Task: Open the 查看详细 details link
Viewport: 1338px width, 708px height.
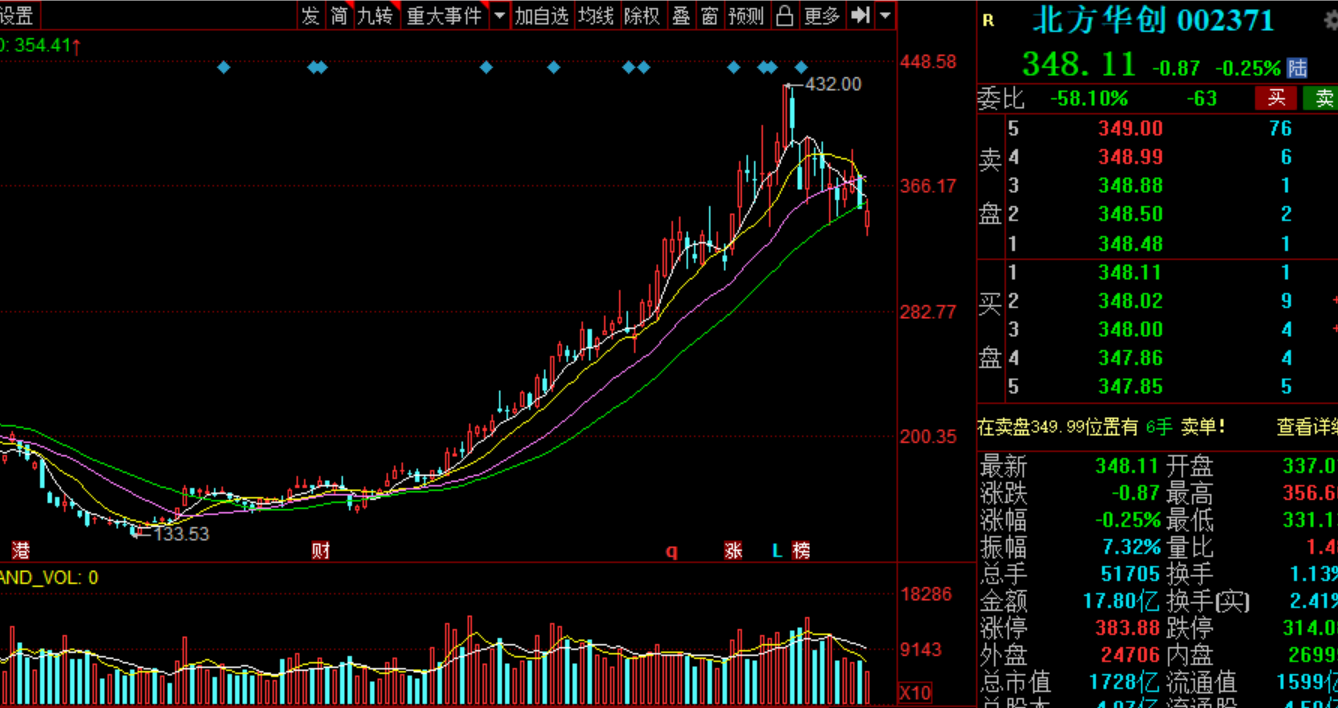Action: coord(1307,427)
